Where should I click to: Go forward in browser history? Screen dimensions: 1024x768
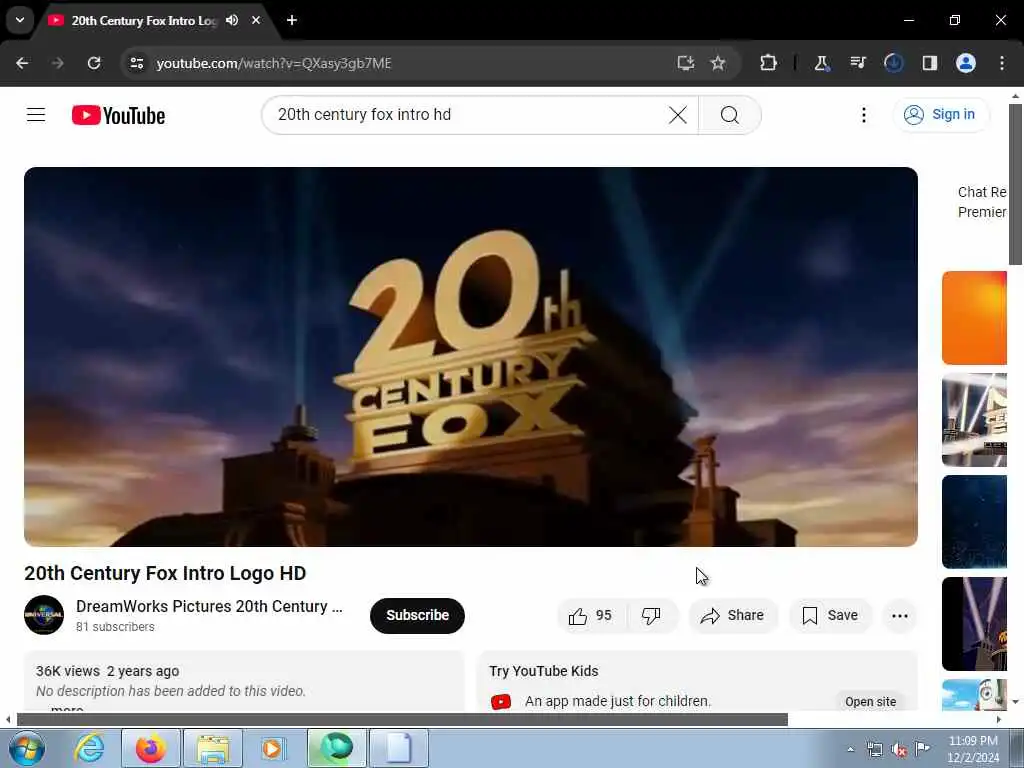(57, 63)
